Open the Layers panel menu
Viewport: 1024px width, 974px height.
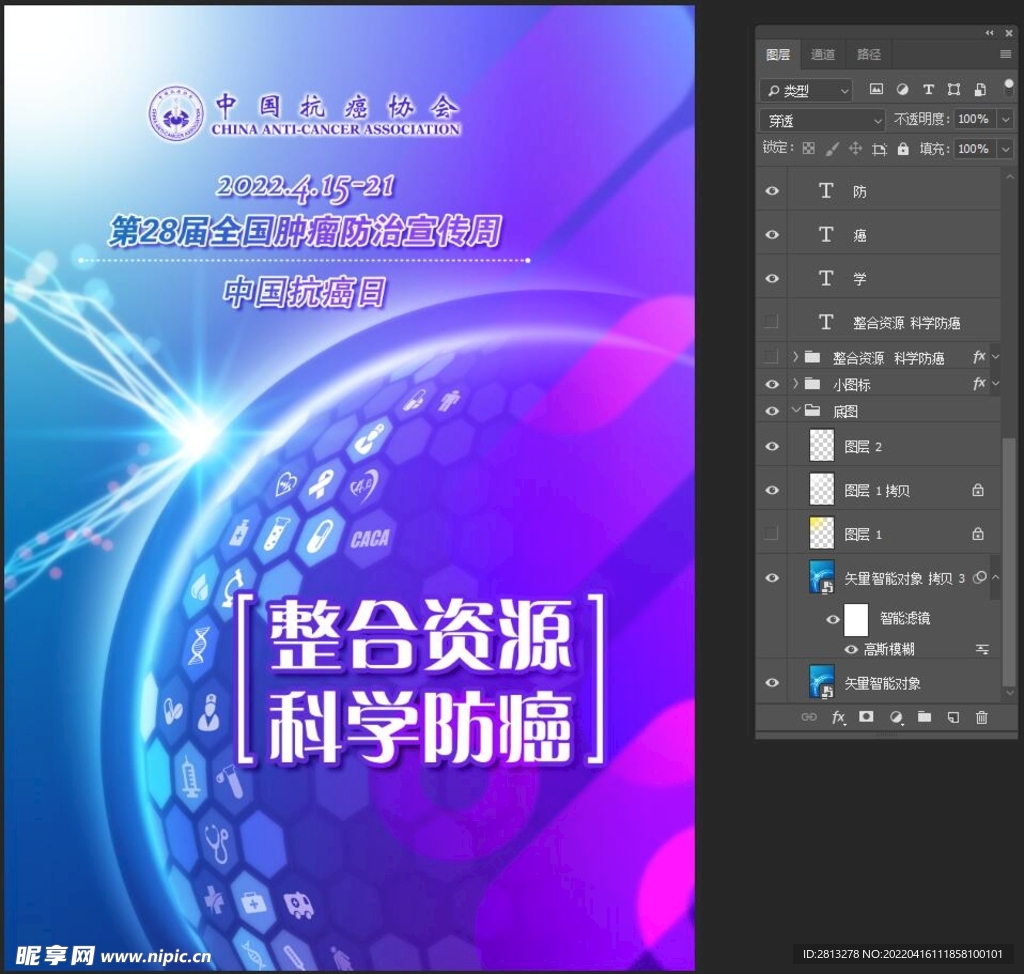(1006, 54)
